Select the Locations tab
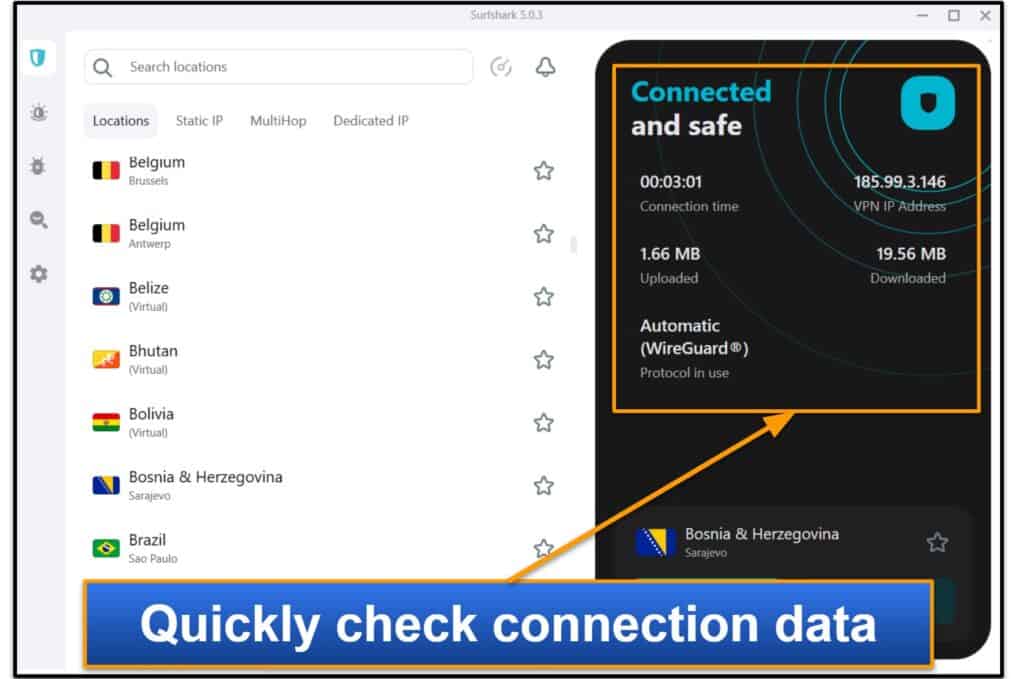Viewport: 1024px width, 679px height. pyautogui.click(x=120, y=121)
